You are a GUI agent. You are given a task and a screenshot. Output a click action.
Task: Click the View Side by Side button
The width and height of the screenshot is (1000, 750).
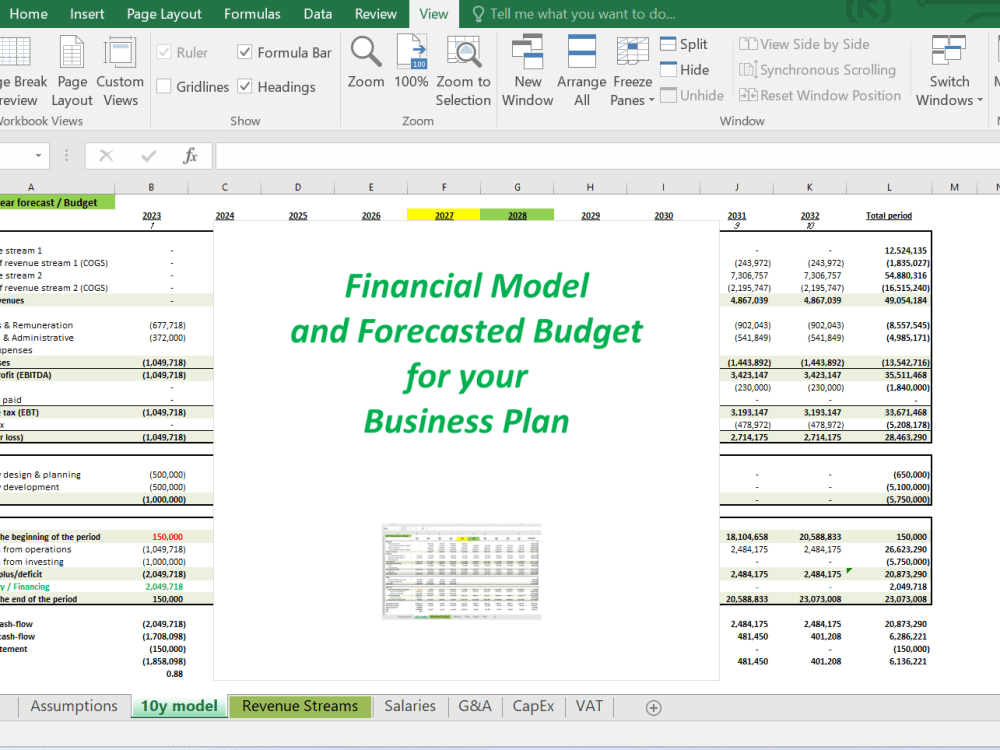[804, 44]
